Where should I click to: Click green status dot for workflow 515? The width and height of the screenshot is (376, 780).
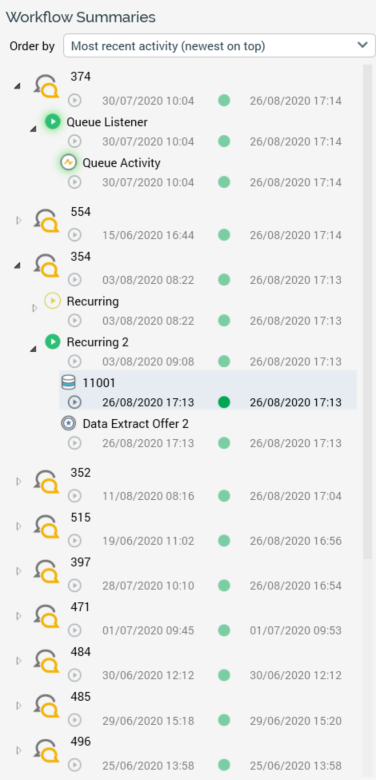(224, 541)
